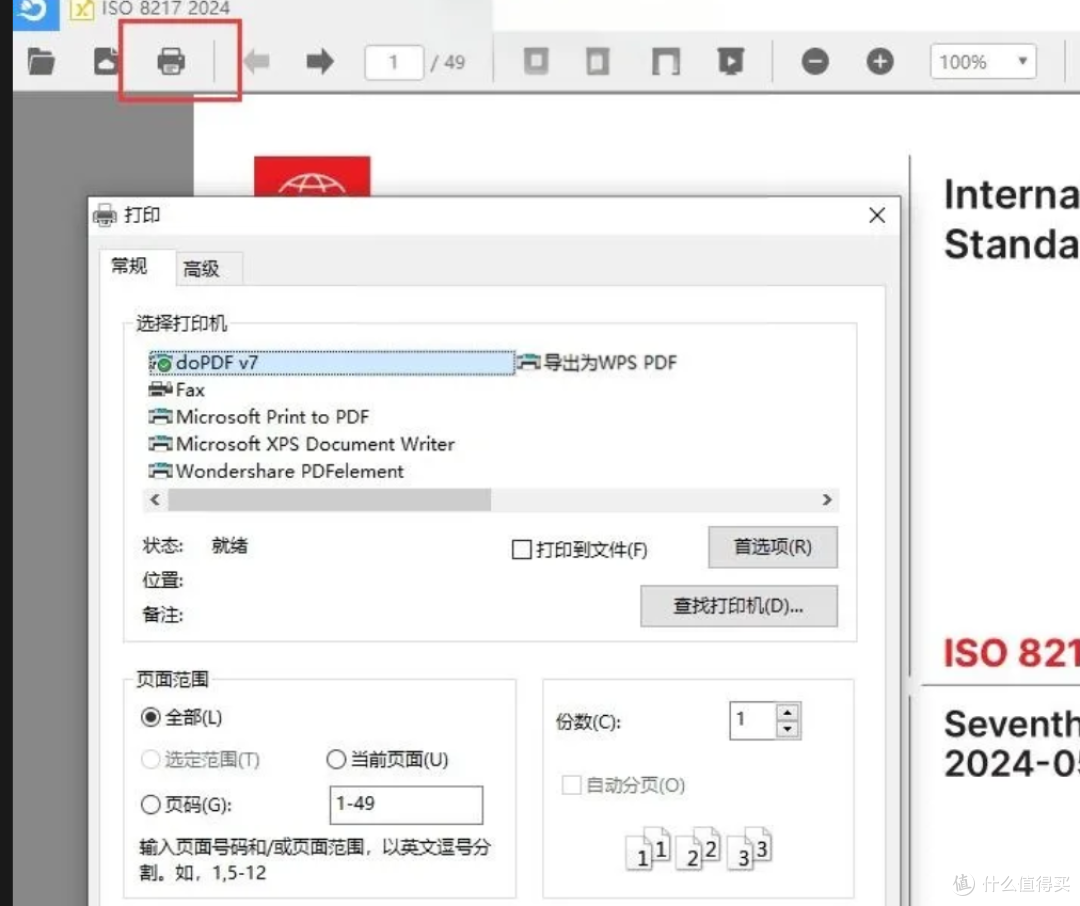Zoom out with the minus icon
This screenshot has height=906, width=1080.
(x=815, y=61)
